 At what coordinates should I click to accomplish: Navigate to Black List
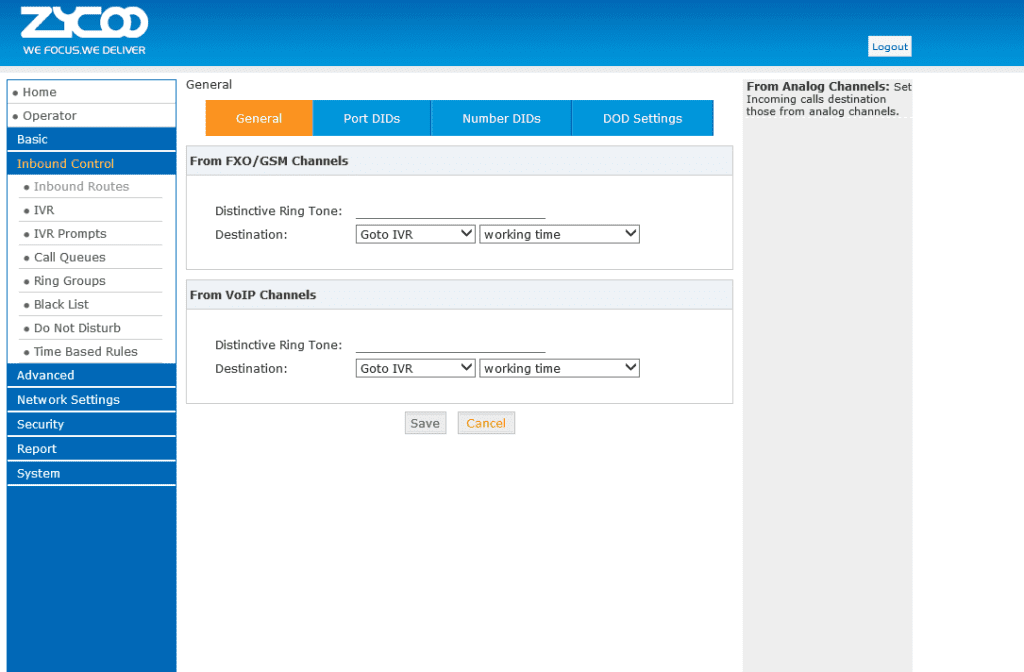[61, 305]
